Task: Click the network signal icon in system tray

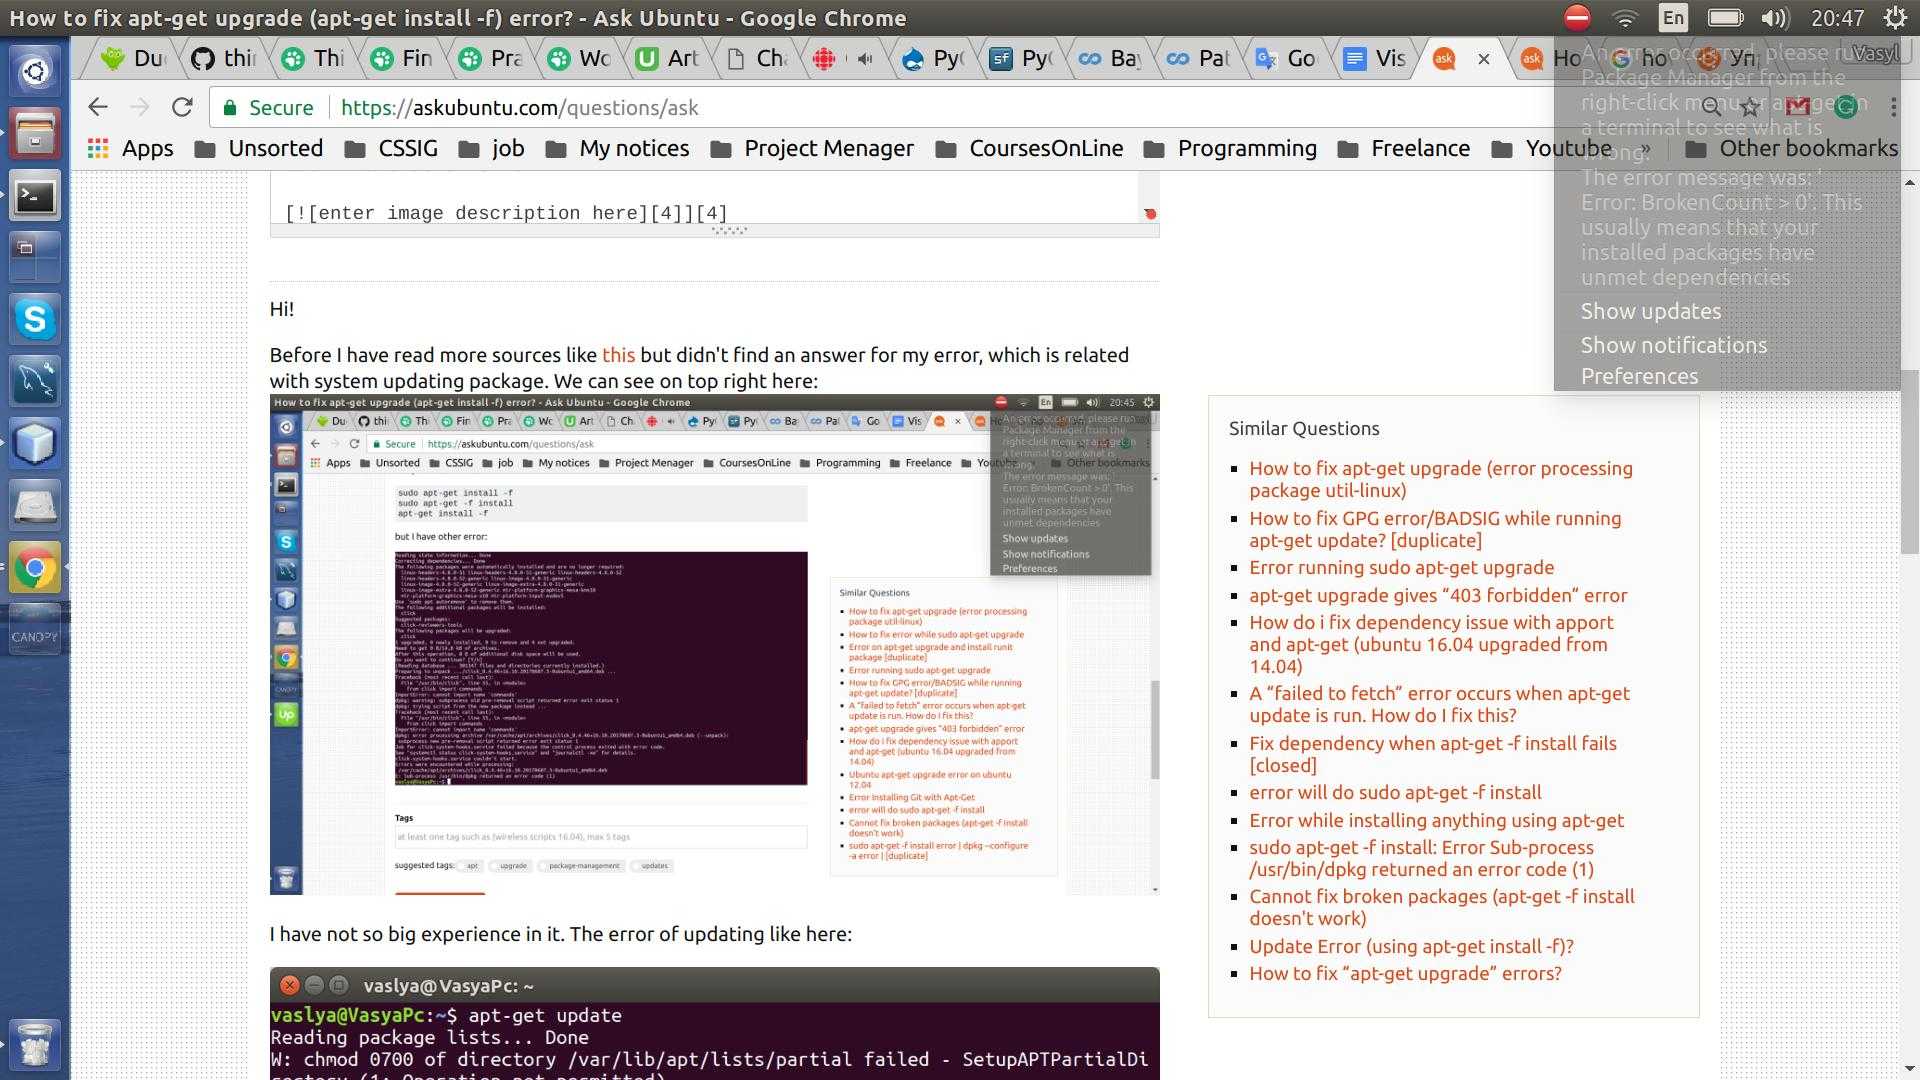Action: [x=1623, y=16]
